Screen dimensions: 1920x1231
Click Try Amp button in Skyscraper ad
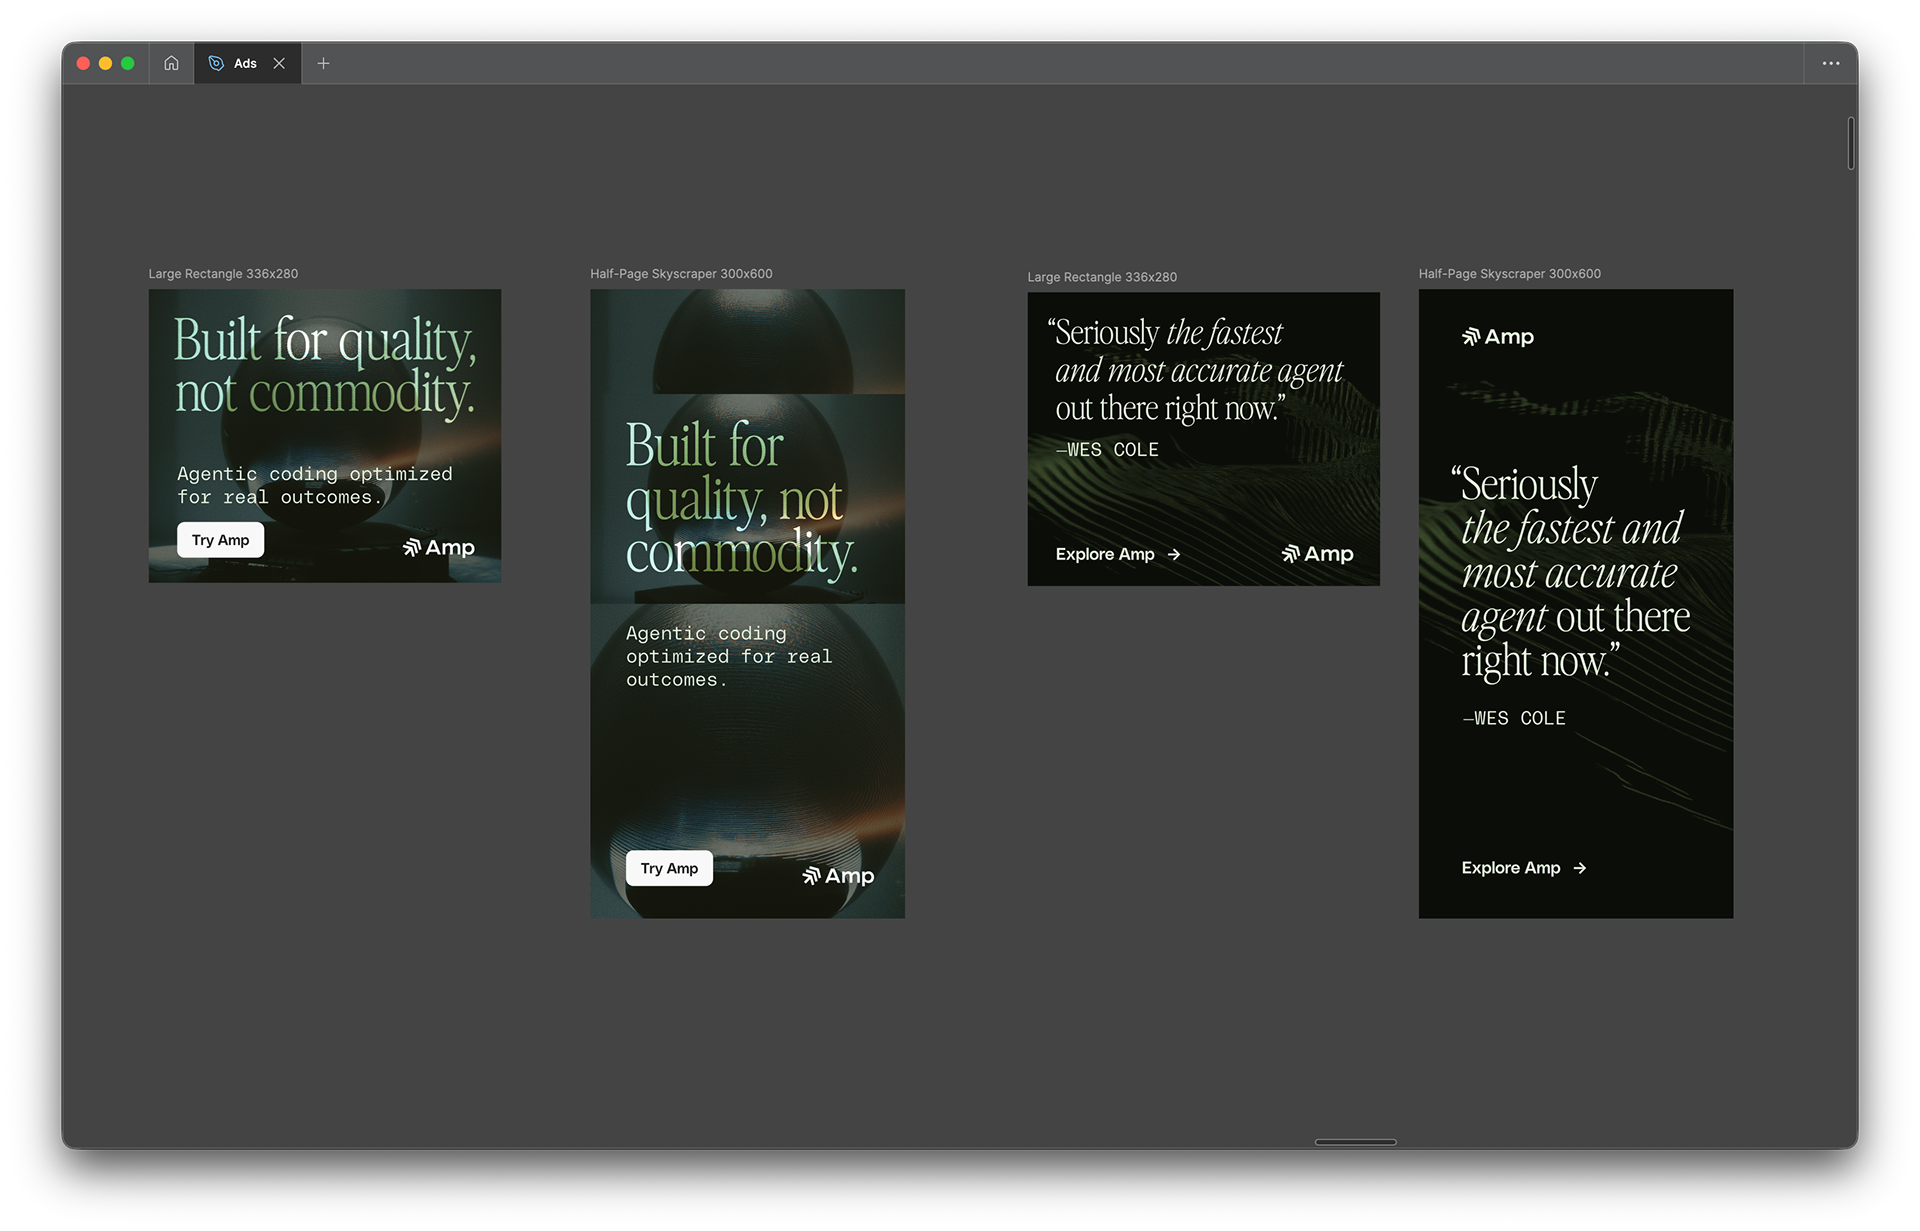[669, 868]
